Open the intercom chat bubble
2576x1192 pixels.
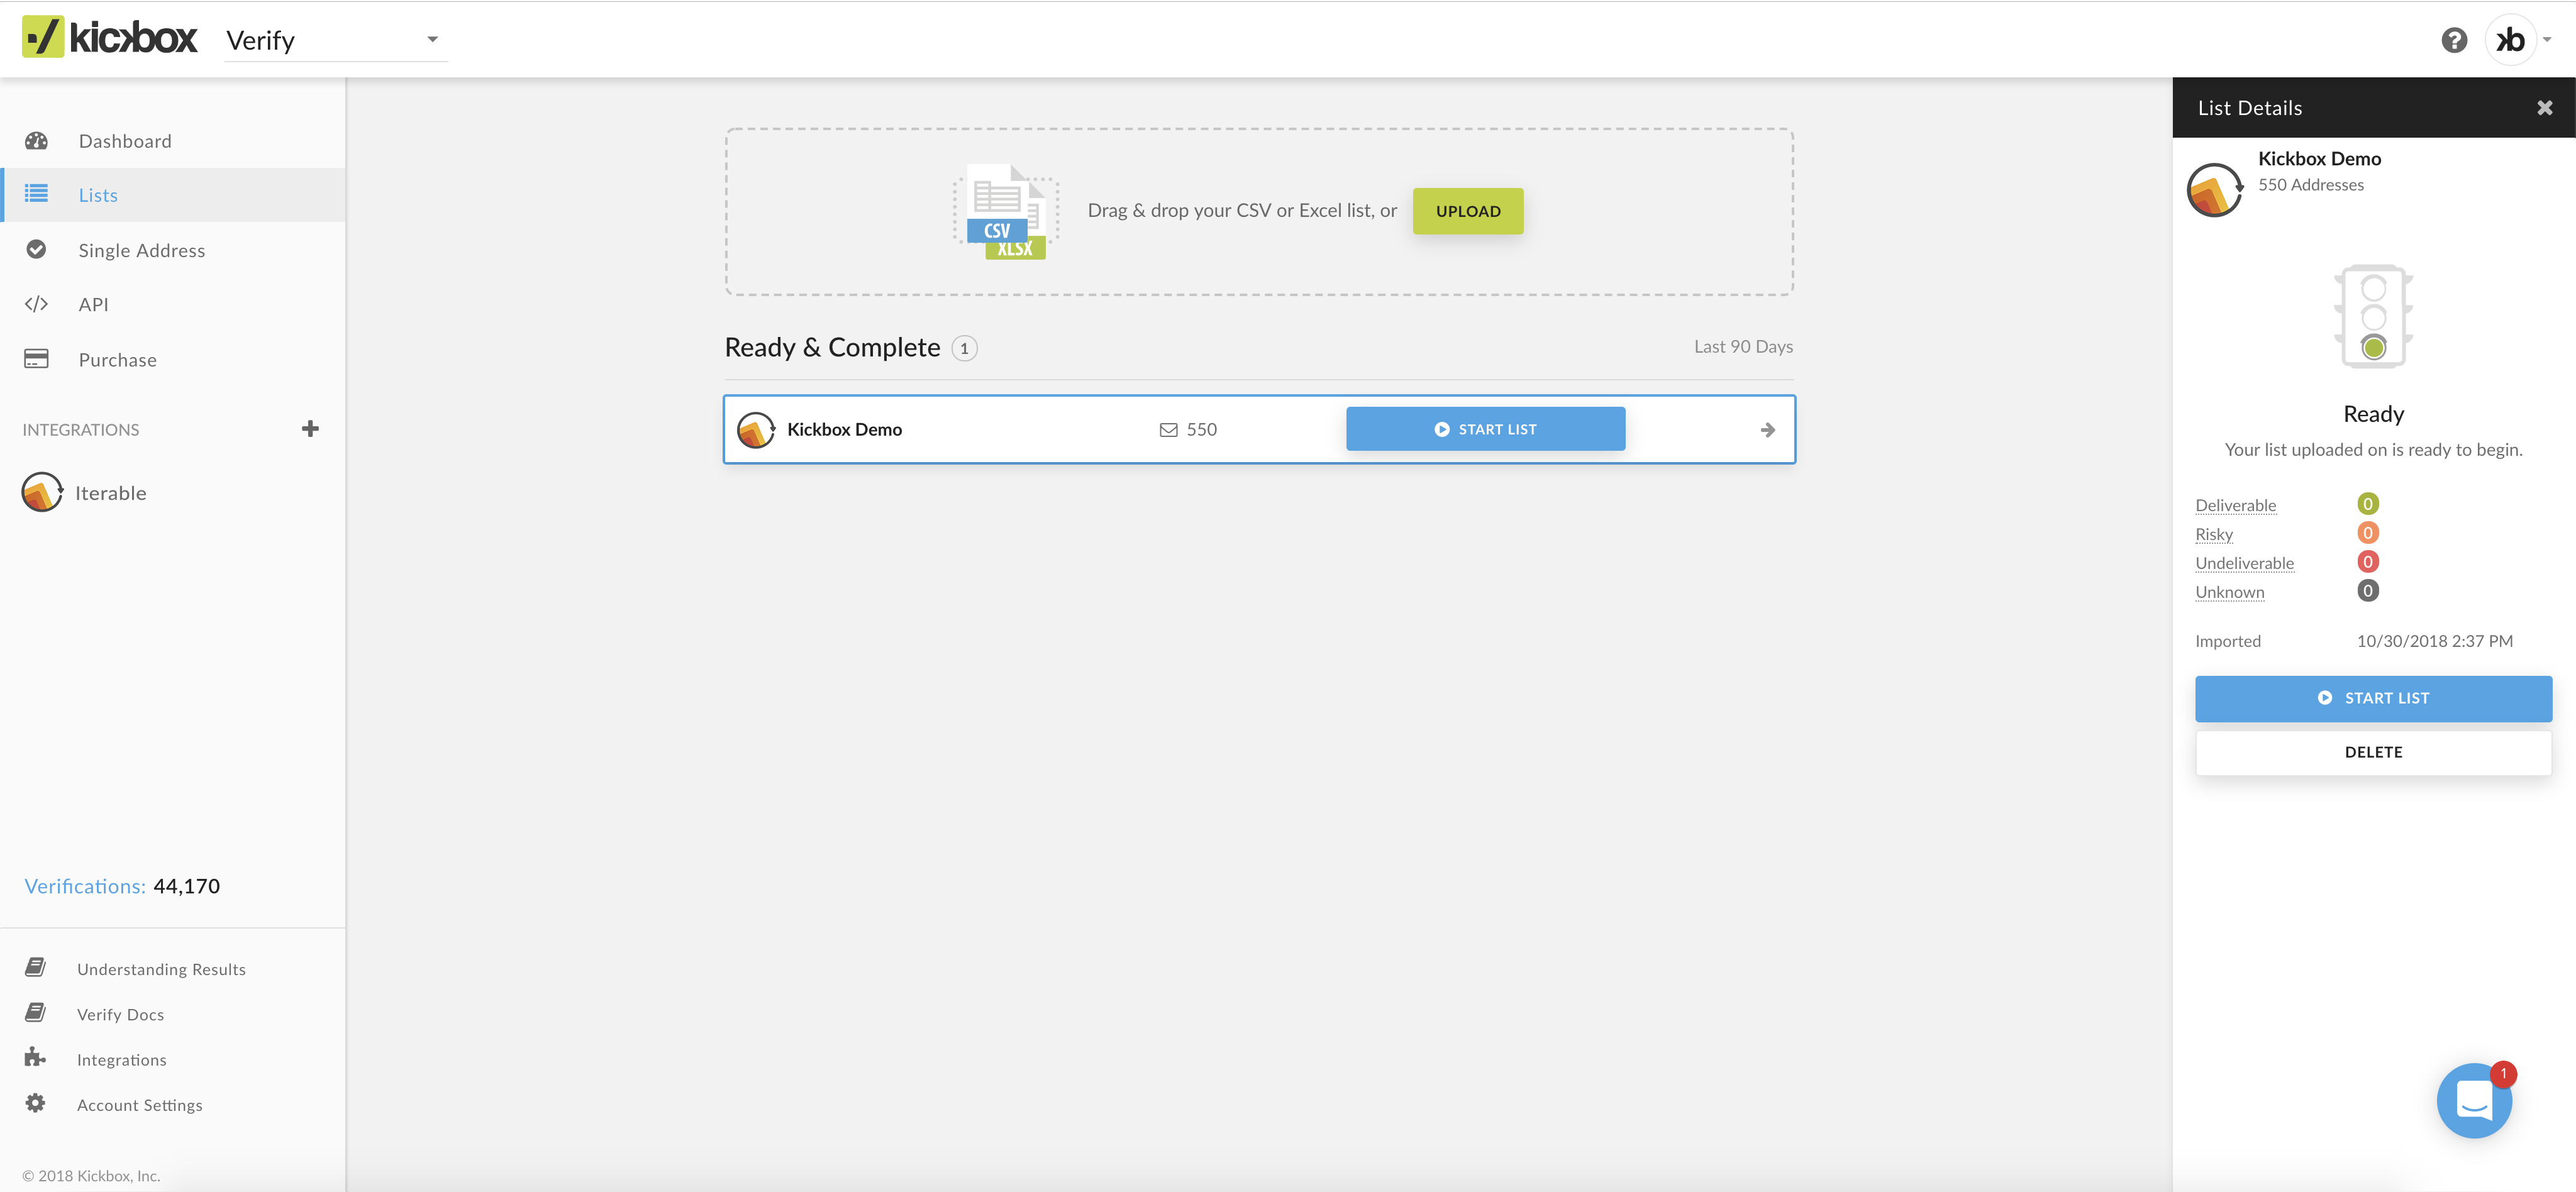pos(2474,1100)
